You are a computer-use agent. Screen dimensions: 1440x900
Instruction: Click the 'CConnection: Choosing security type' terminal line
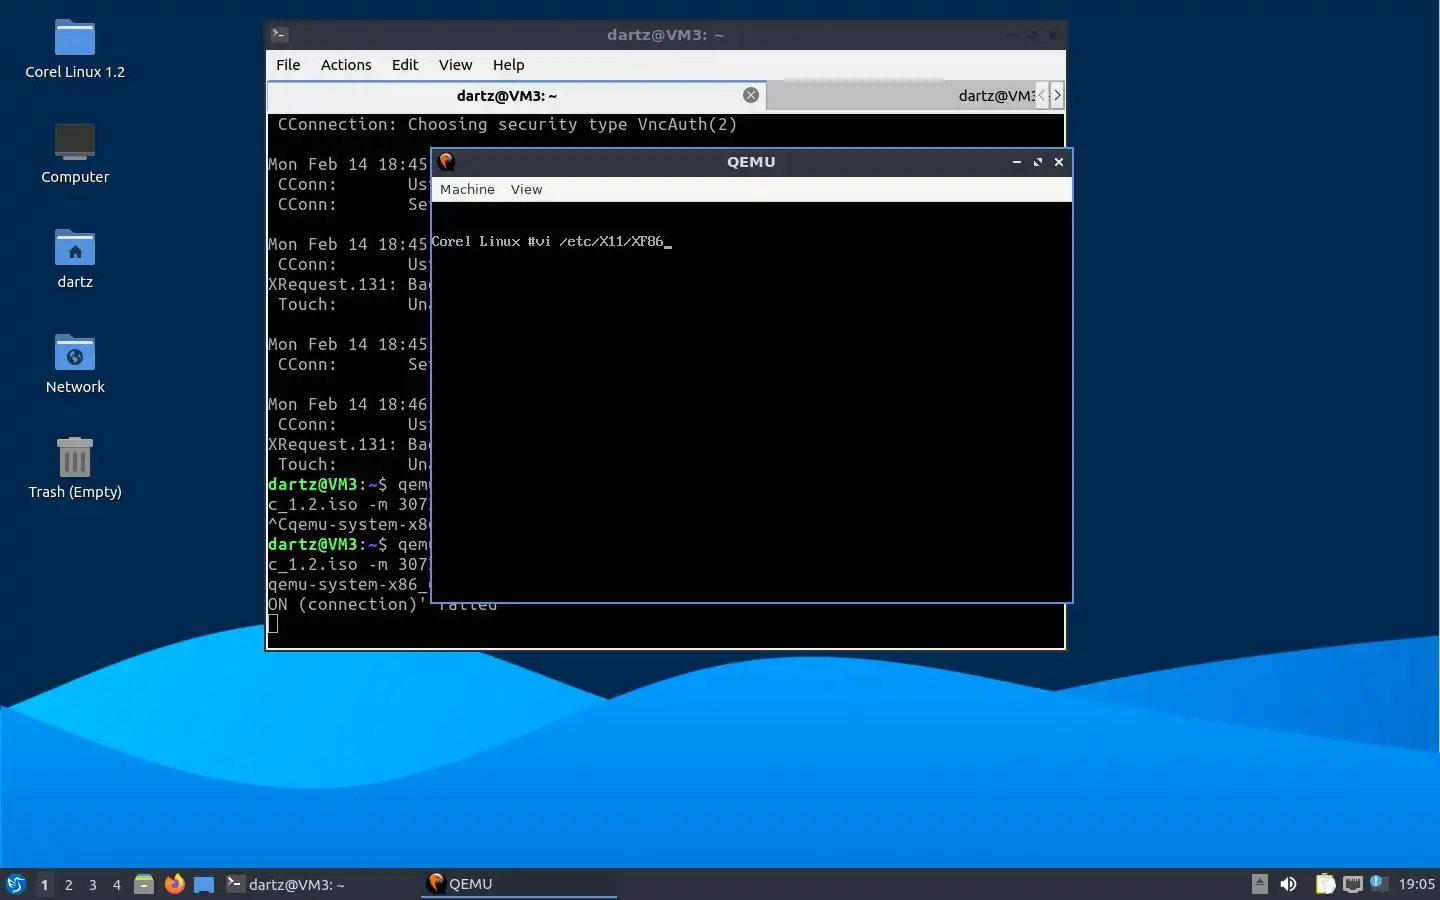pyautogui.click(x=507, y=125)
